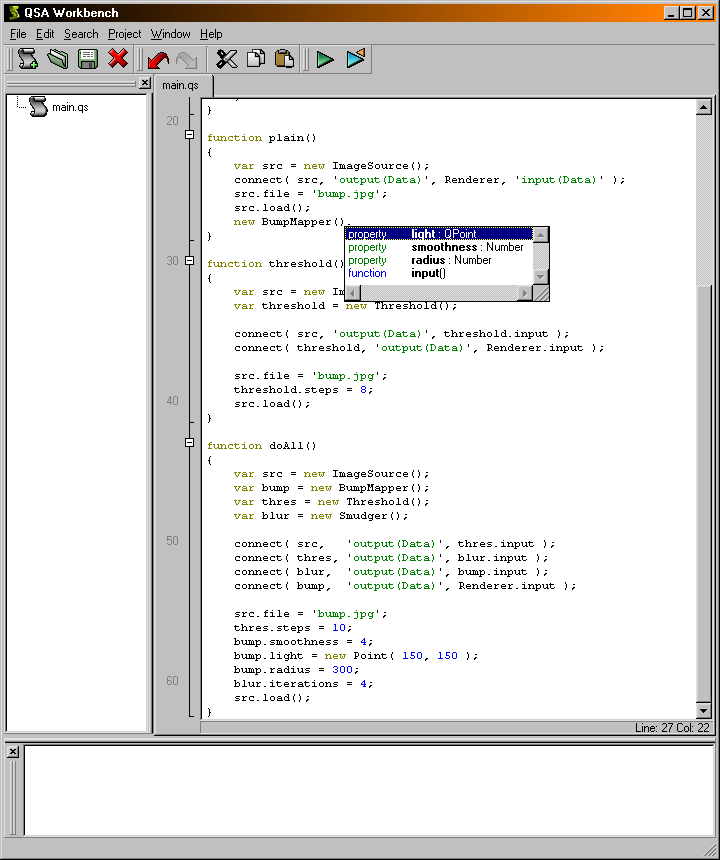Image resolution: width=720 pixels, height=860 pixels.
Task: Click the main.qs script icon in tree
Action: pos(38,106)
